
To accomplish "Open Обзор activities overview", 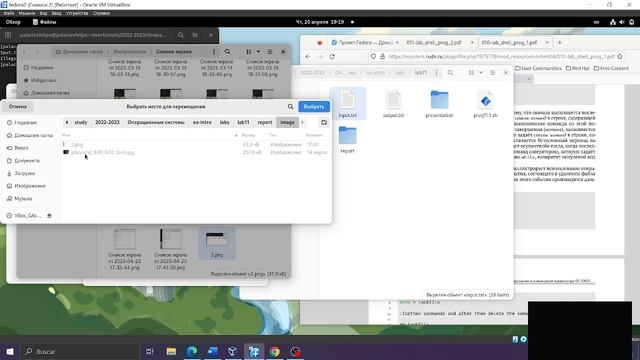I will pyautogui.click(x=13, y=22).
